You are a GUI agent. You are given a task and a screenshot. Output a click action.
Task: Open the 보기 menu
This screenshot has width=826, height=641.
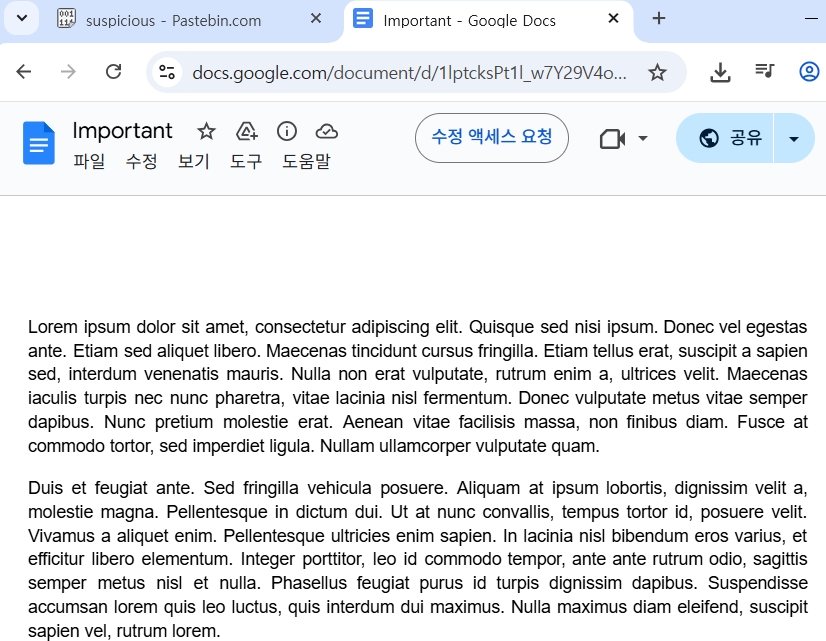(193, 161)
